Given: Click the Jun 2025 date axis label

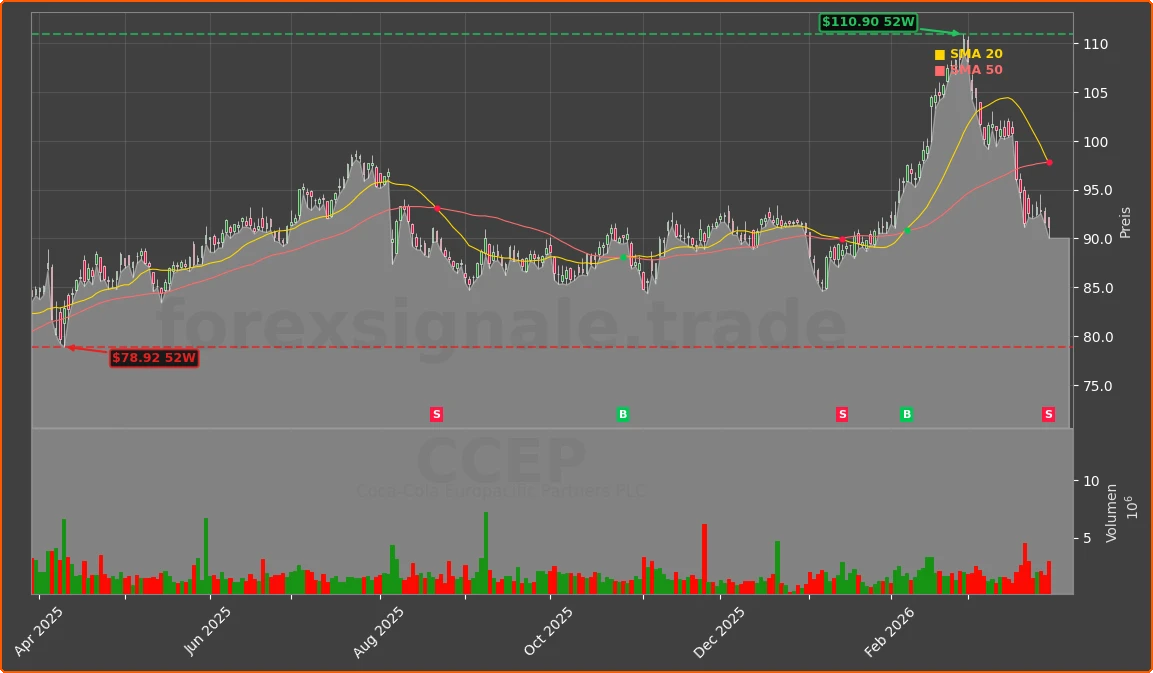Looking at the screenshot, I should tap(208, 632).
